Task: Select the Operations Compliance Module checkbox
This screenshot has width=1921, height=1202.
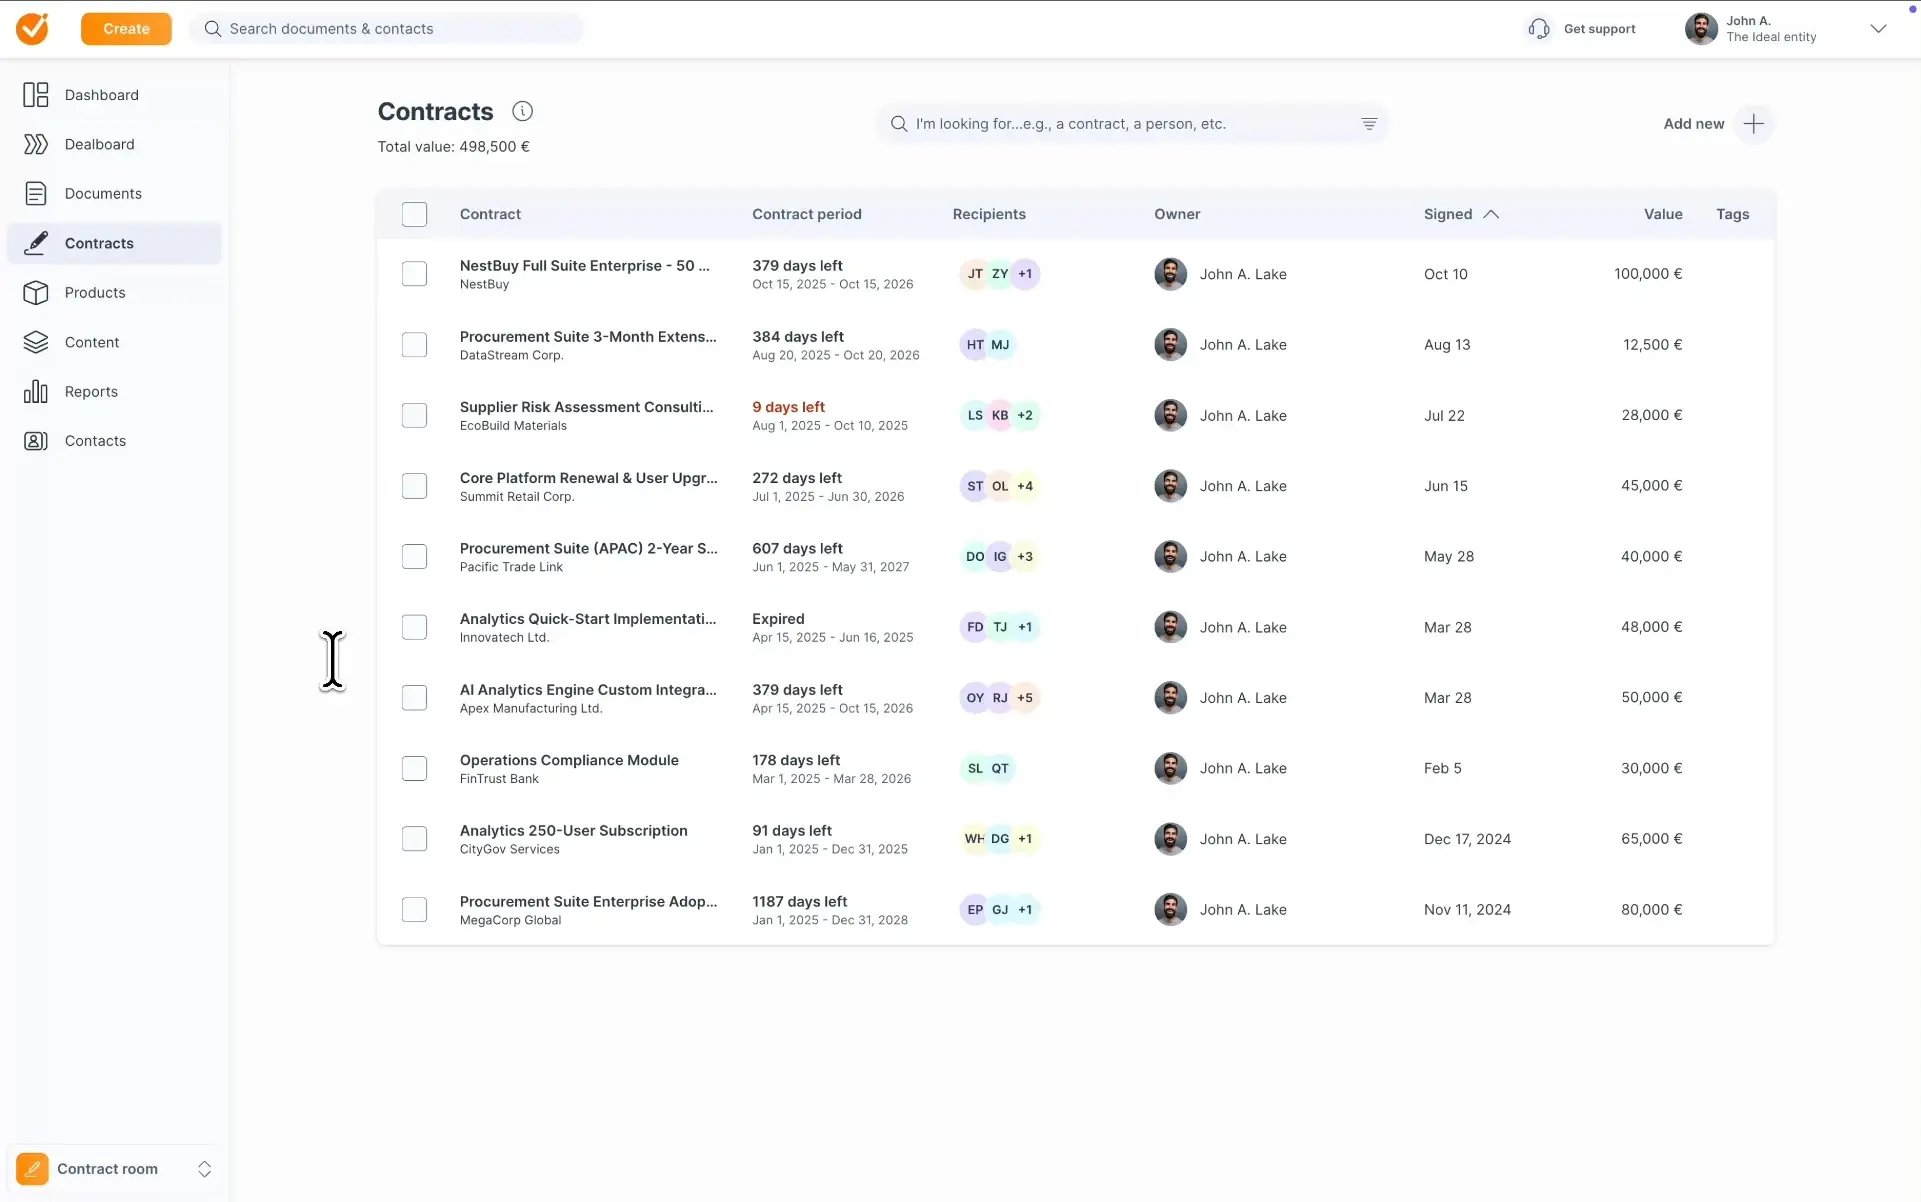Action: (414, 768)
